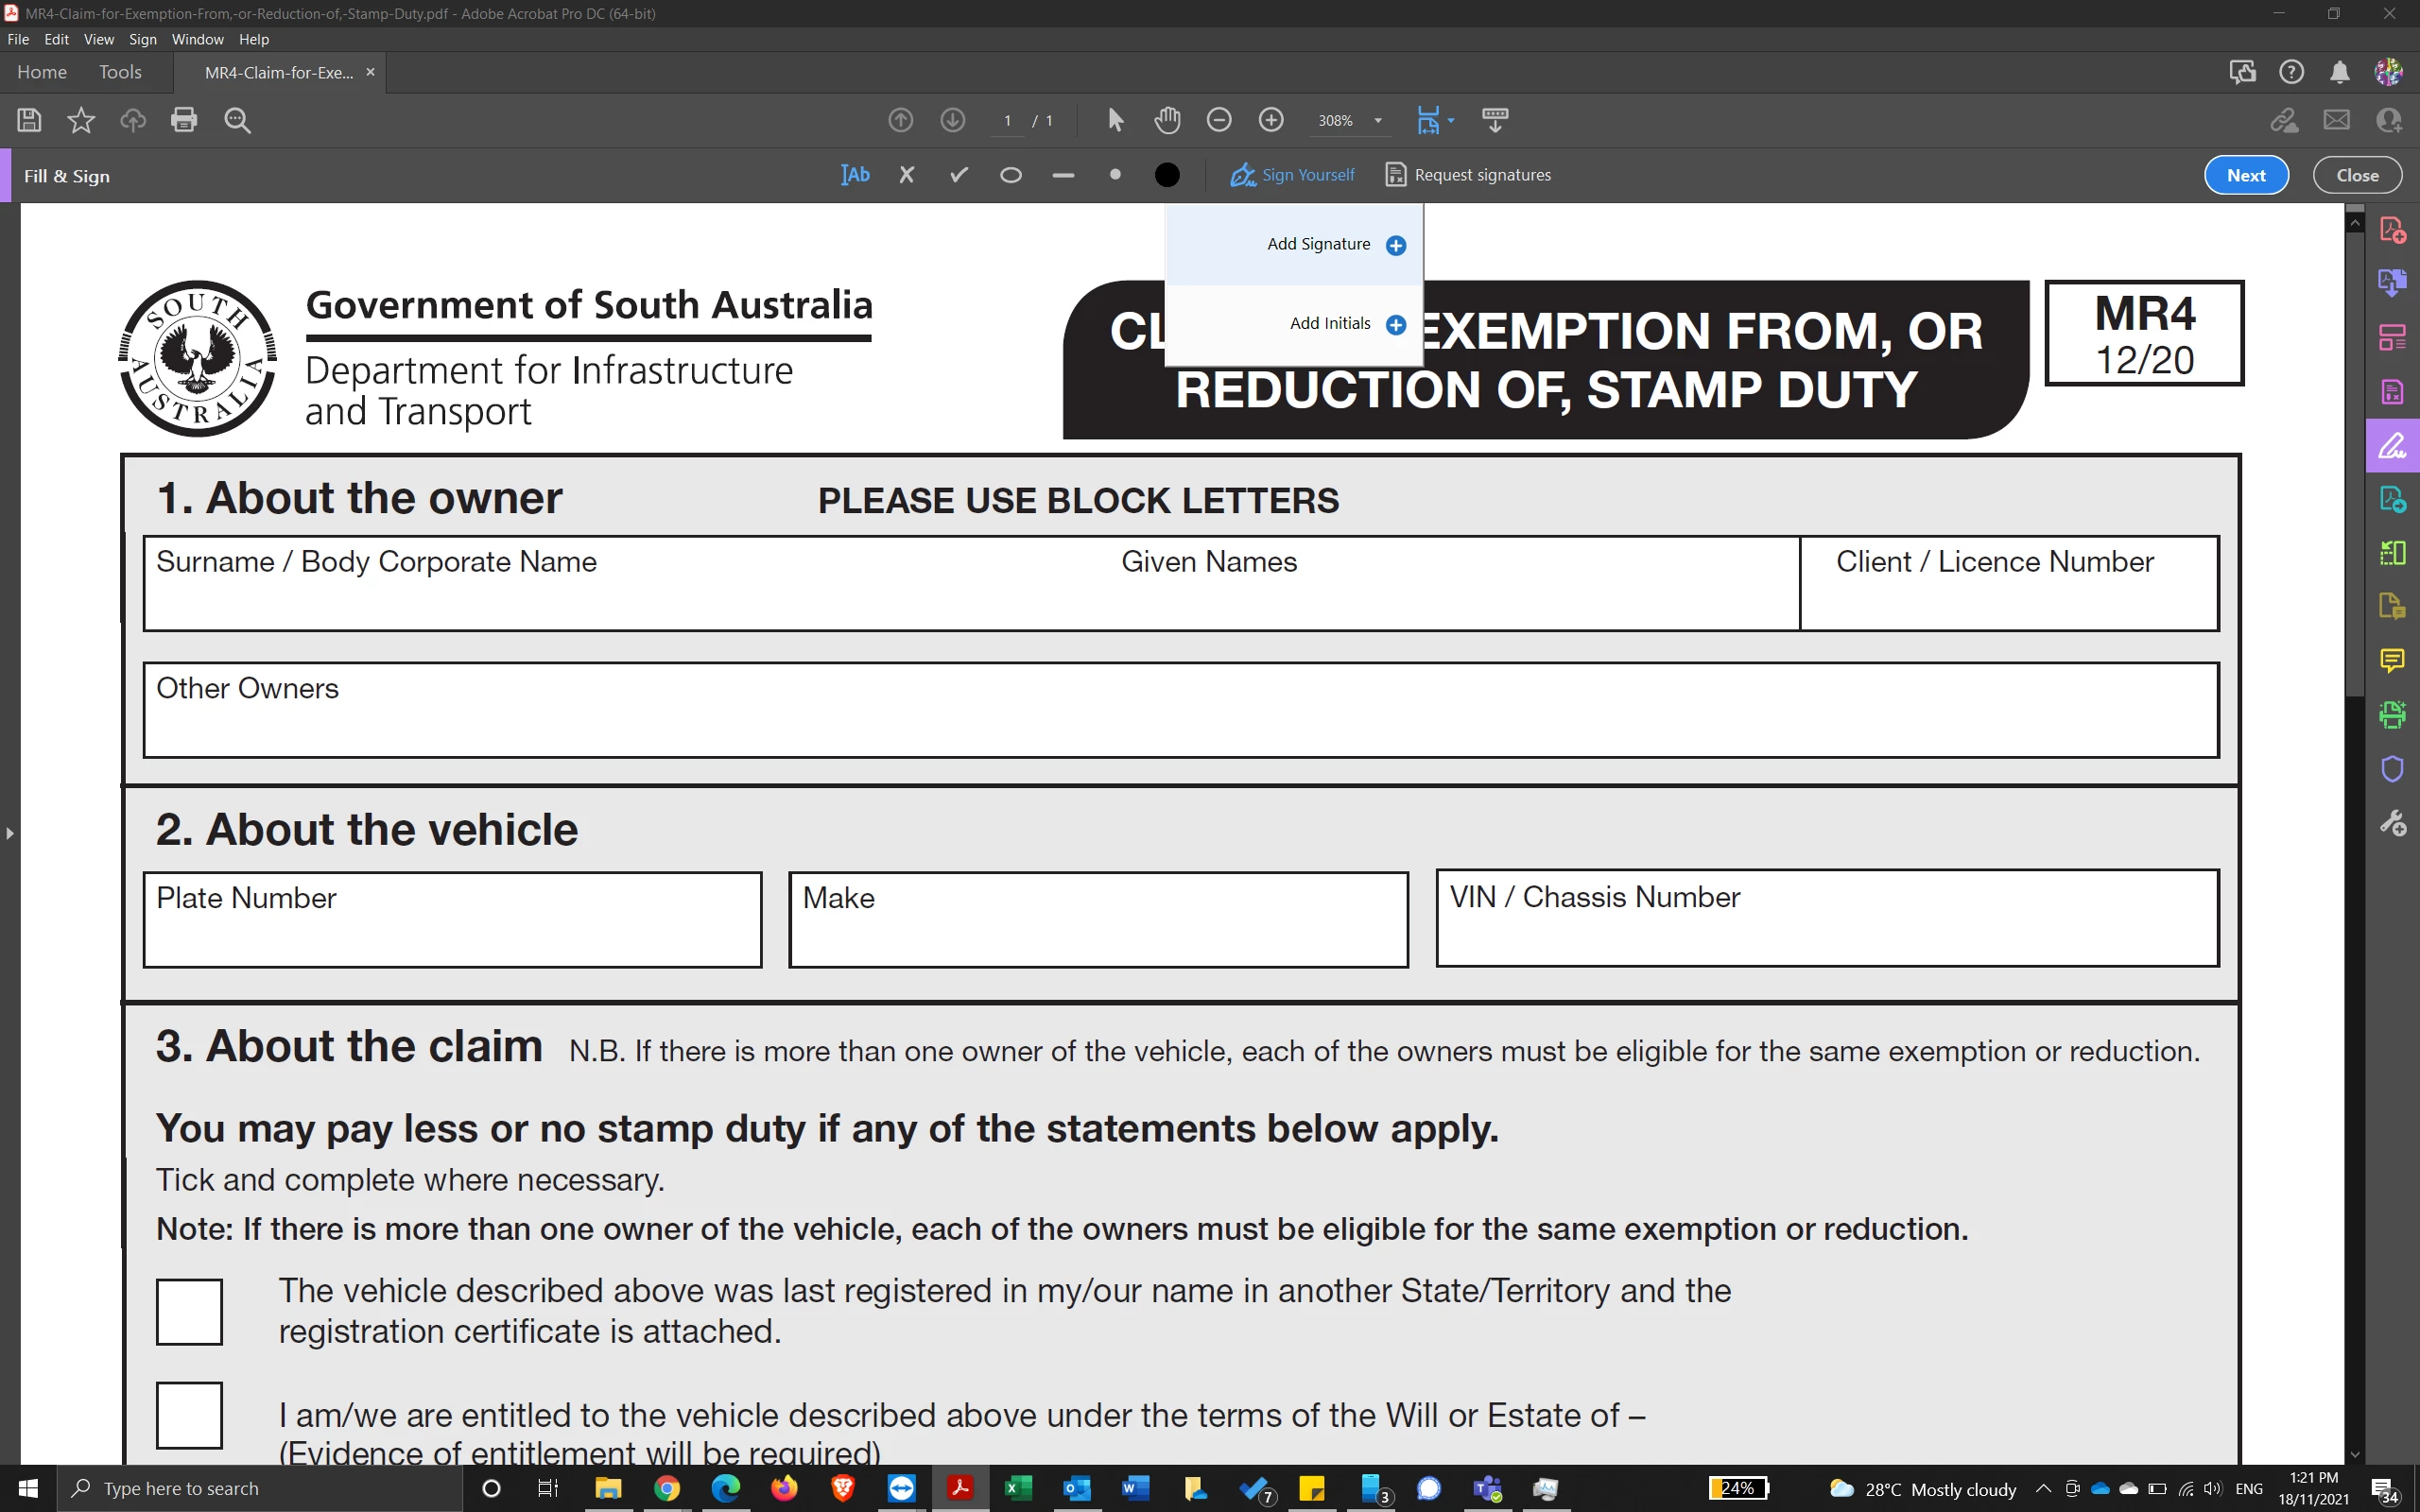2420x1512 pixels.
Task: Open the Print dialog icon
Action: (184, 120)
